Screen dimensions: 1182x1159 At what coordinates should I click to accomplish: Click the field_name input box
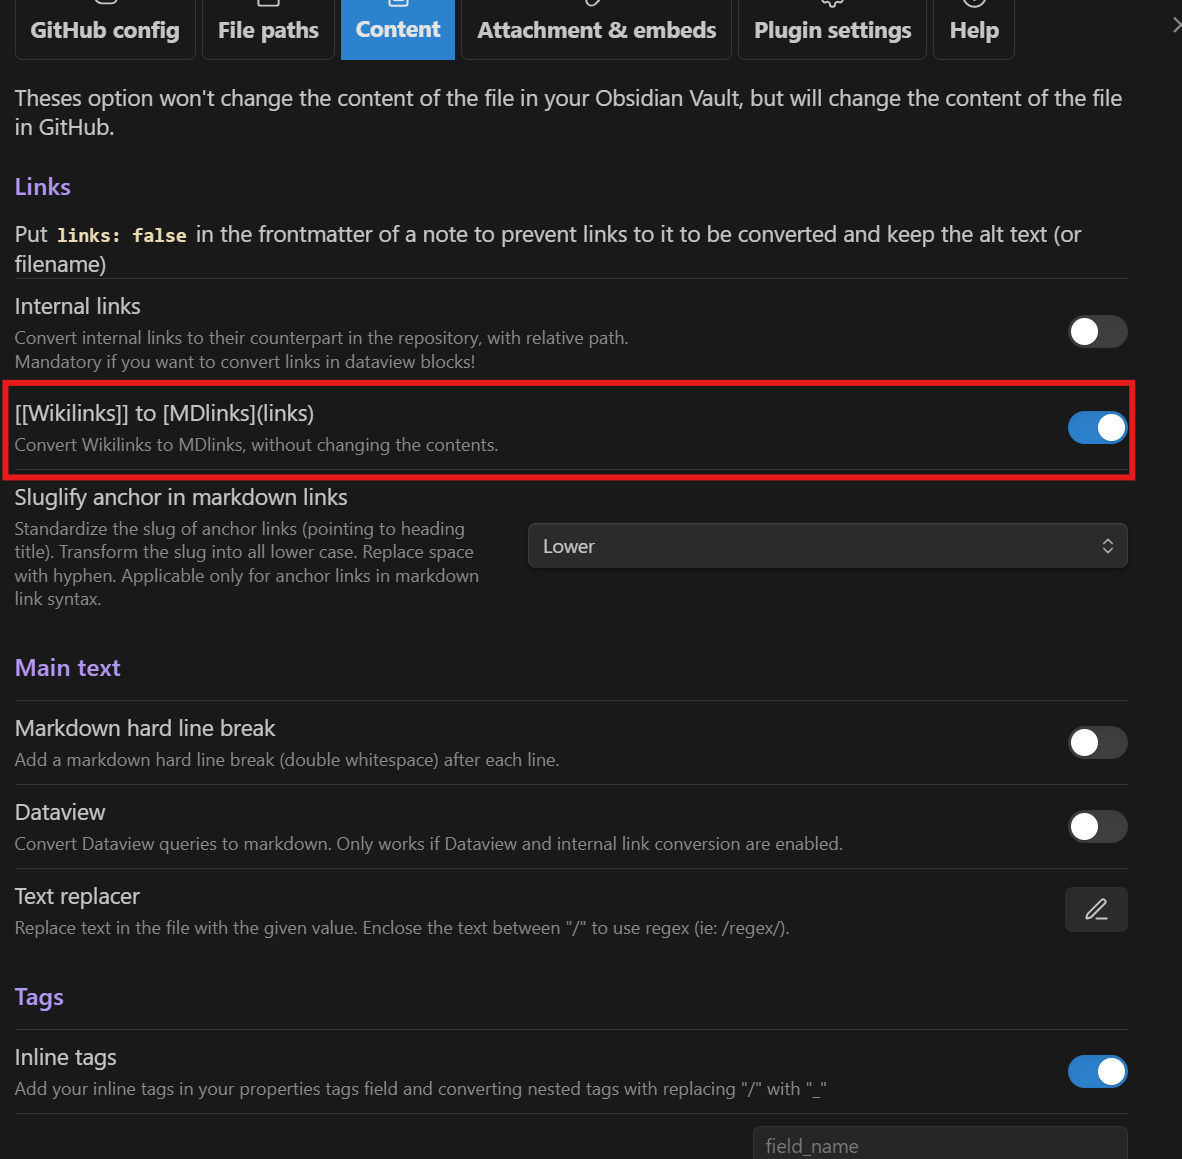point(940,1144)
